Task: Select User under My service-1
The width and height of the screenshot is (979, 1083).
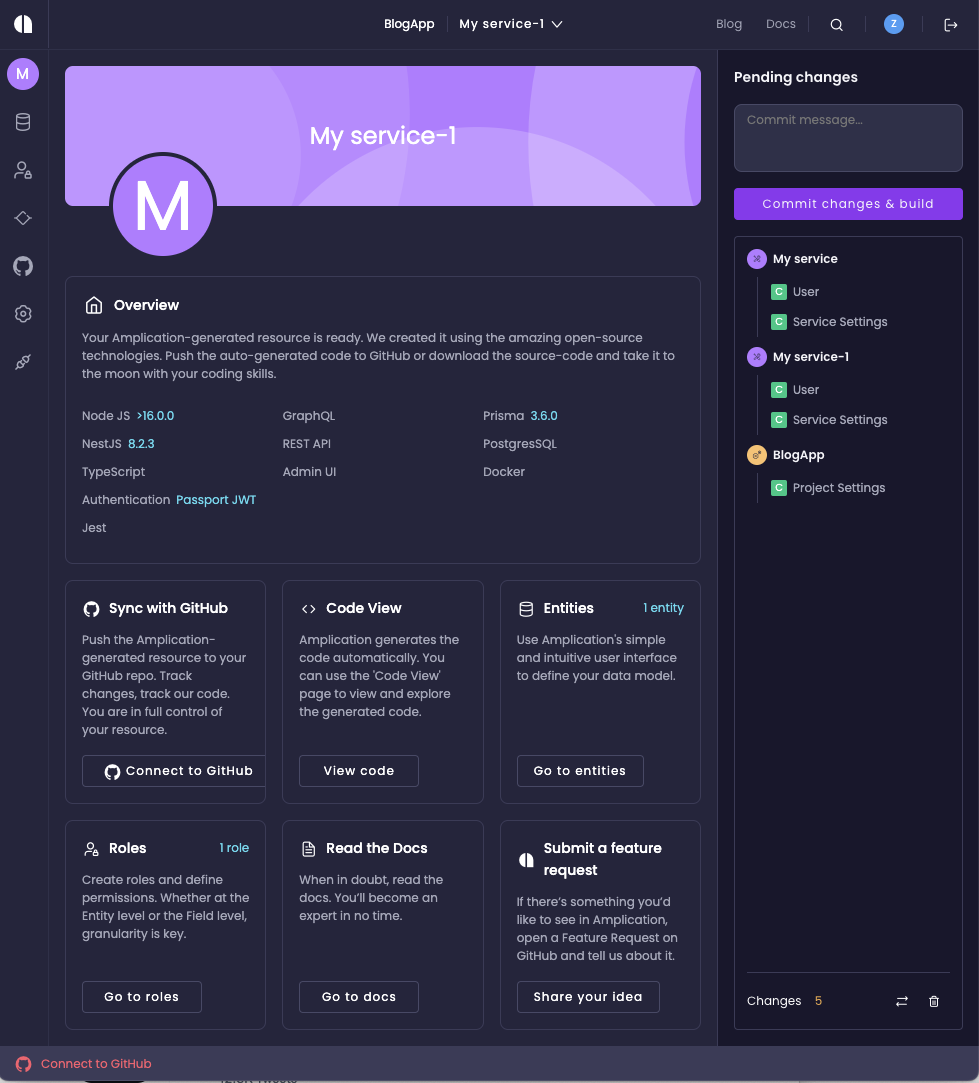Action: tap(806, 390)
